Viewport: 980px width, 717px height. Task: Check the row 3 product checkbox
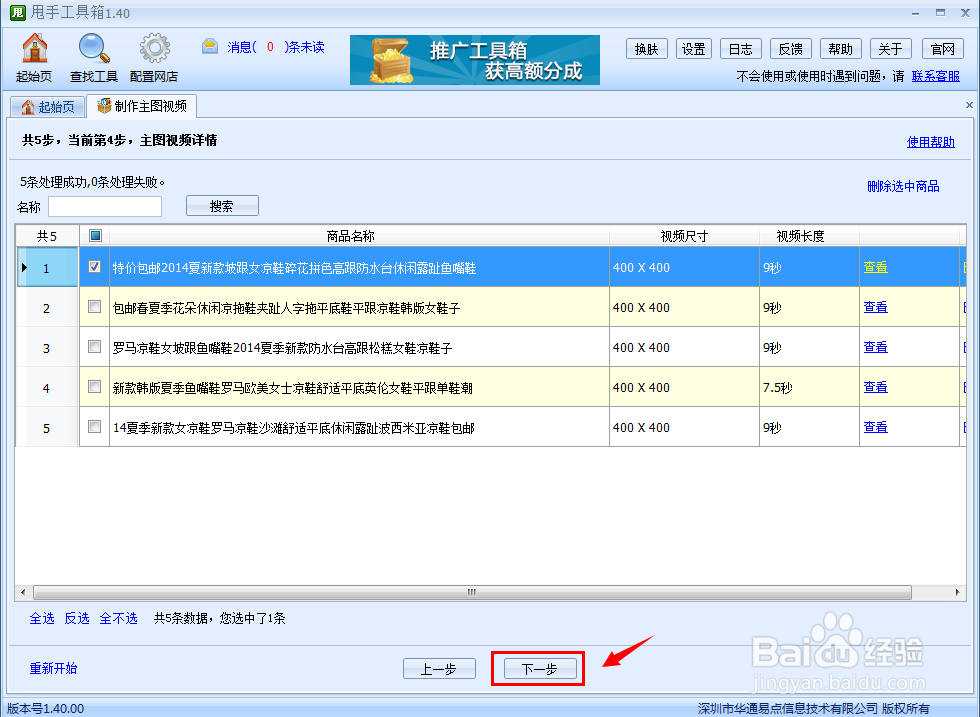click(x=94, y=347)
